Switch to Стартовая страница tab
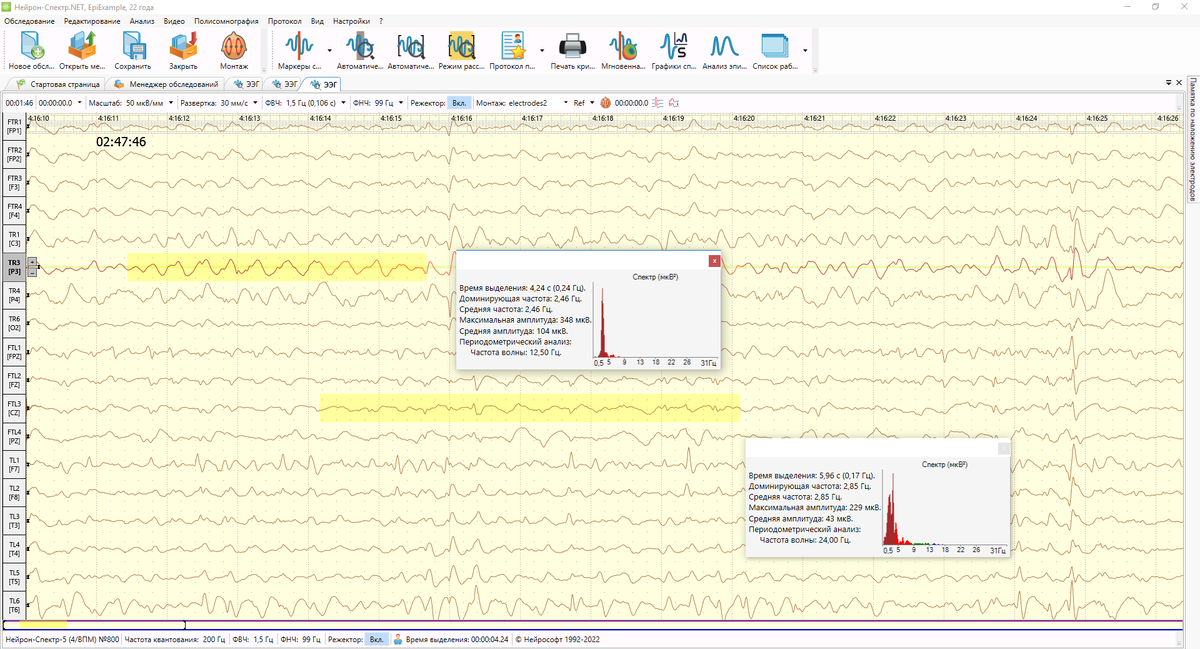This screenshot has width=1200, height=649. (57, 84)
